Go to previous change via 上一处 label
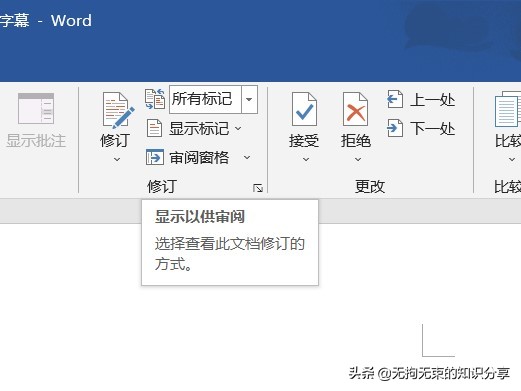Viewport: 521px width, 391px height. coord(432,100)
